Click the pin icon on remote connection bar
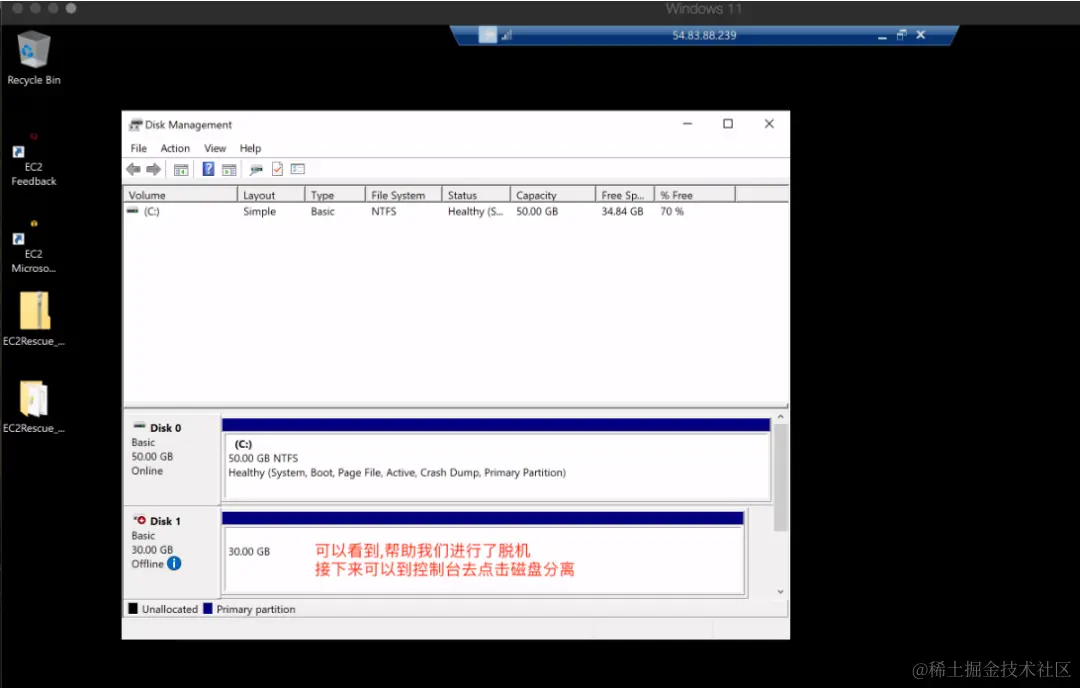The image size is (1080, 688). tap(488, 35)
